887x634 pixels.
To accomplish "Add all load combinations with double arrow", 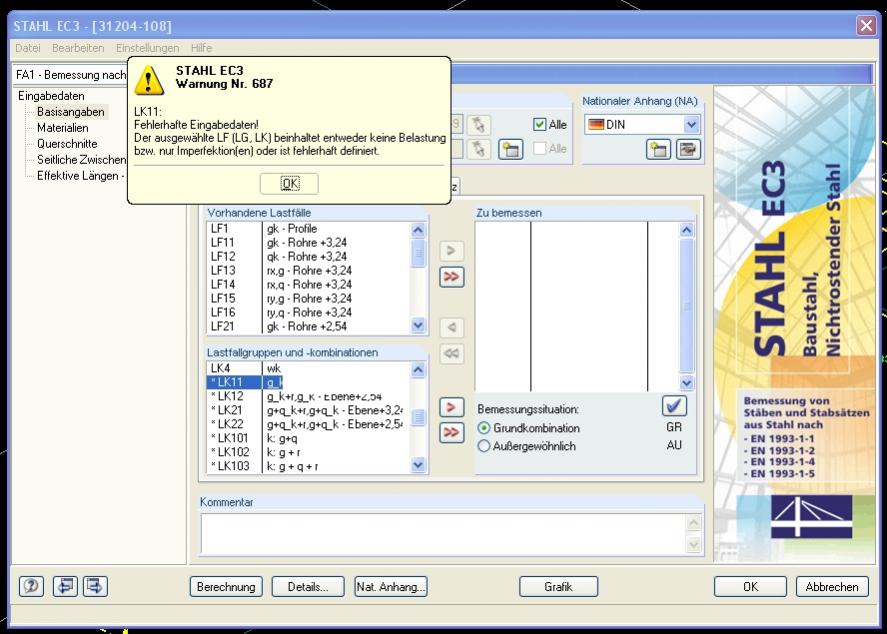I will 451,433.
